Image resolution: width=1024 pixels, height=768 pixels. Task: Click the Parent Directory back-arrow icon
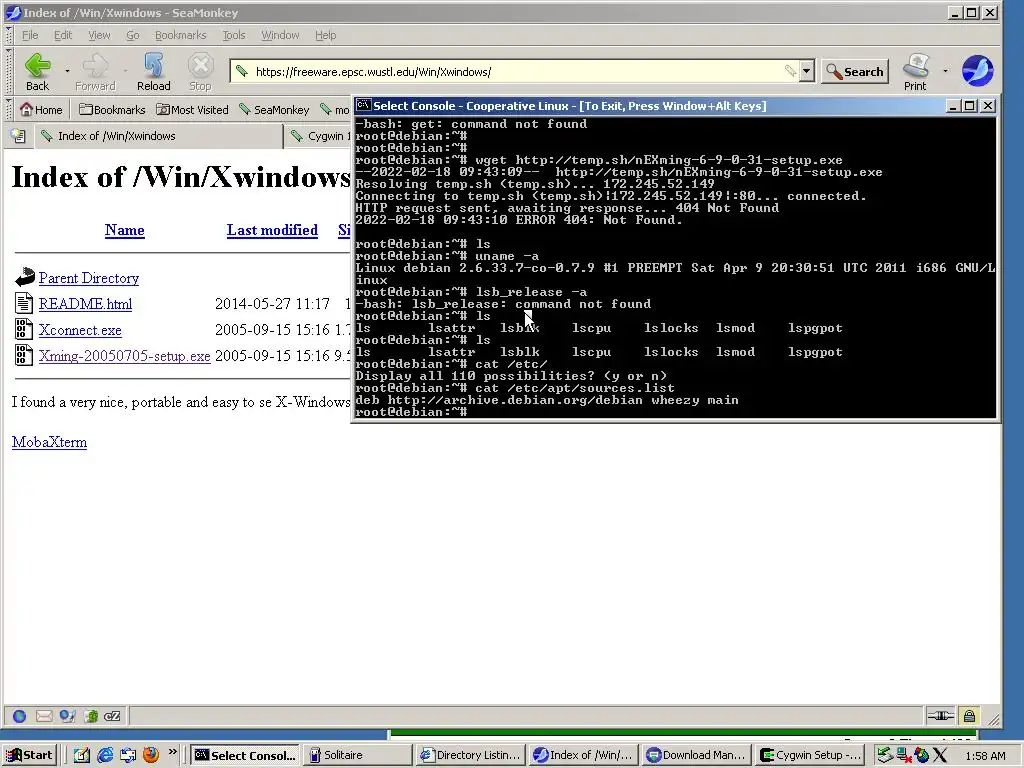pos(24,278)
